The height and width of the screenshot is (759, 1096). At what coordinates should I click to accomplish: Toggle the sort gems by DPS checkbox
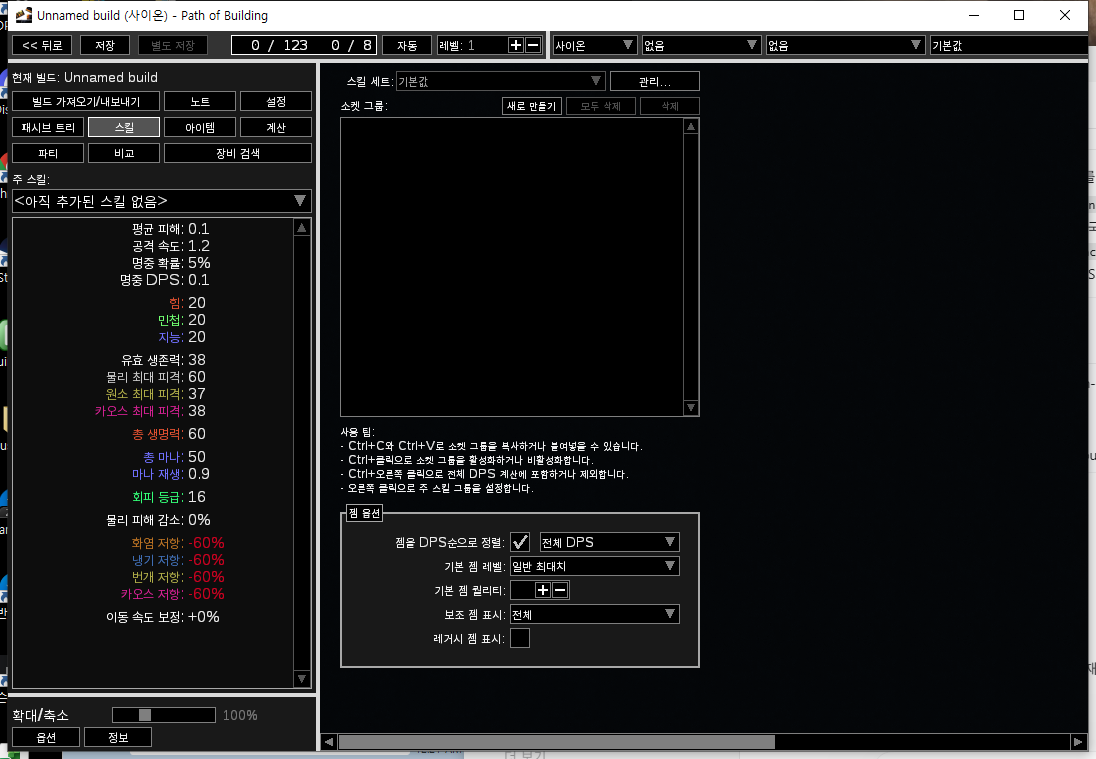click(520, 542)
